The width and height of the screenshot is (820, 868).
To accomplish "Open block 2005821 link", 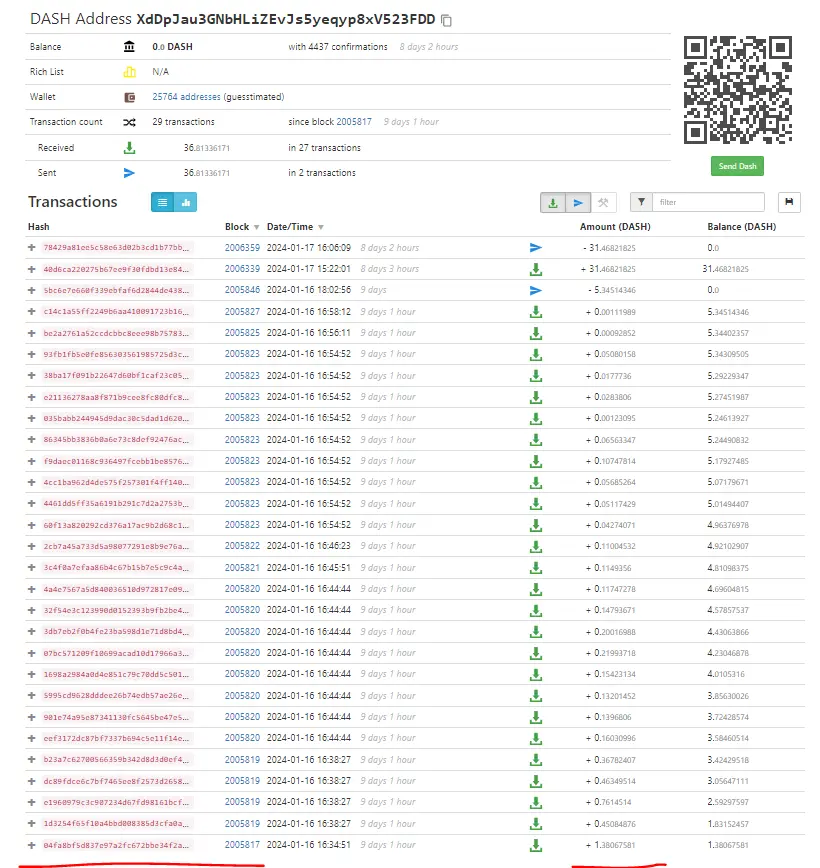I will [242, 567].
